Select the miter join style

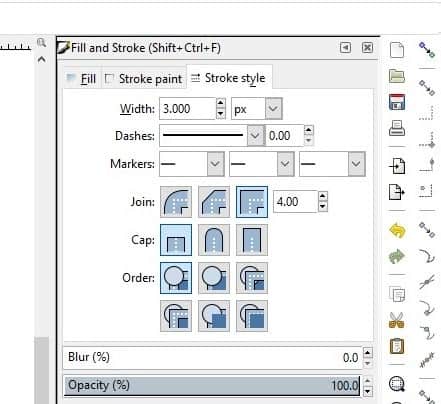click(252, 202)
